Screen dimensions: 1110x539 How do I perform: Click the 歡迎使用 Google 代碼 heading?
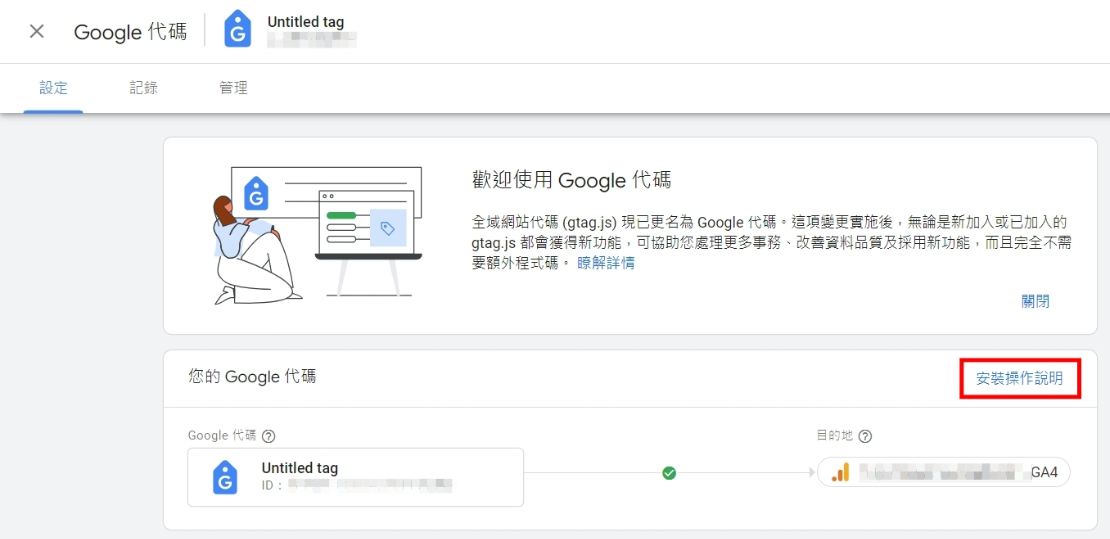pyautogui.click(x=571, y=180)
